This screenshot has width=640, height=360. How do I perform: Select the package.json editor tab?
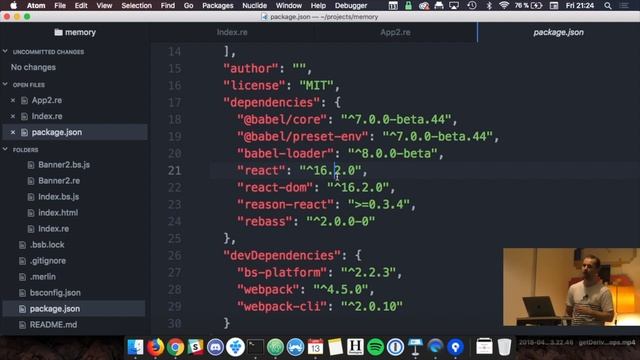pos(558,32)
